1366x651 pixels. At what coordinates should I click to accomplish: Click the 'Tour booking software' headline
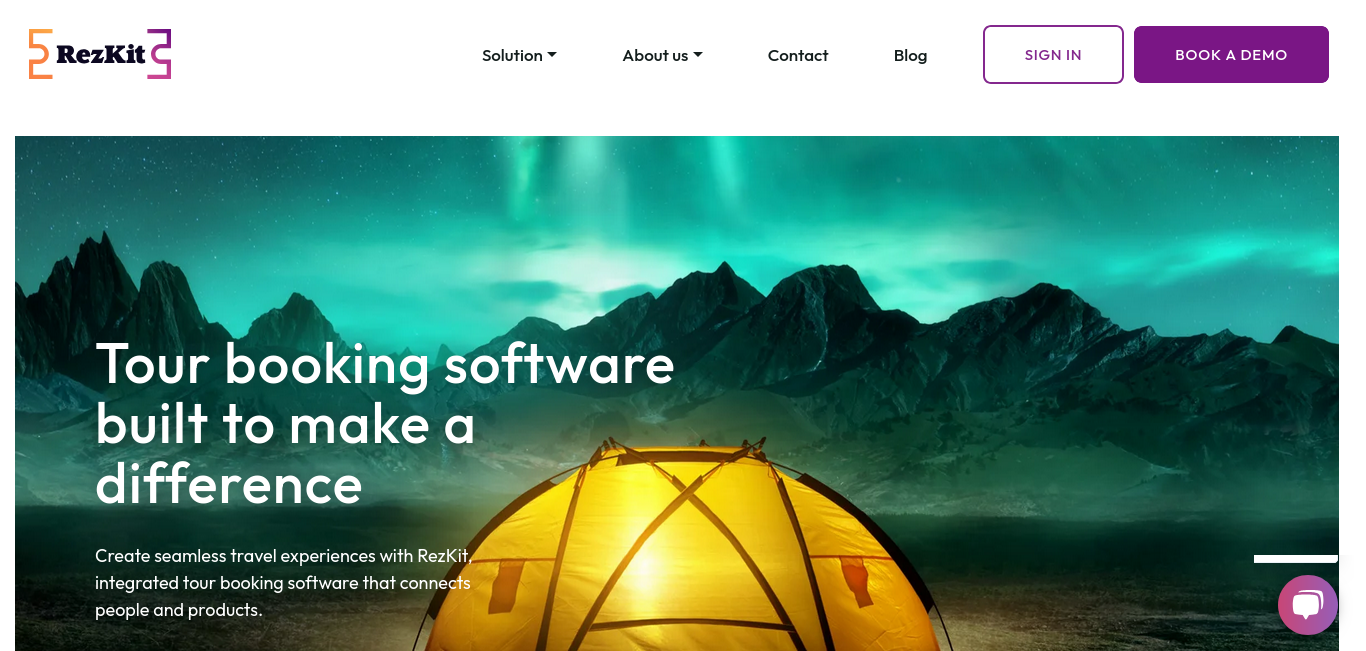click(385, 363)
